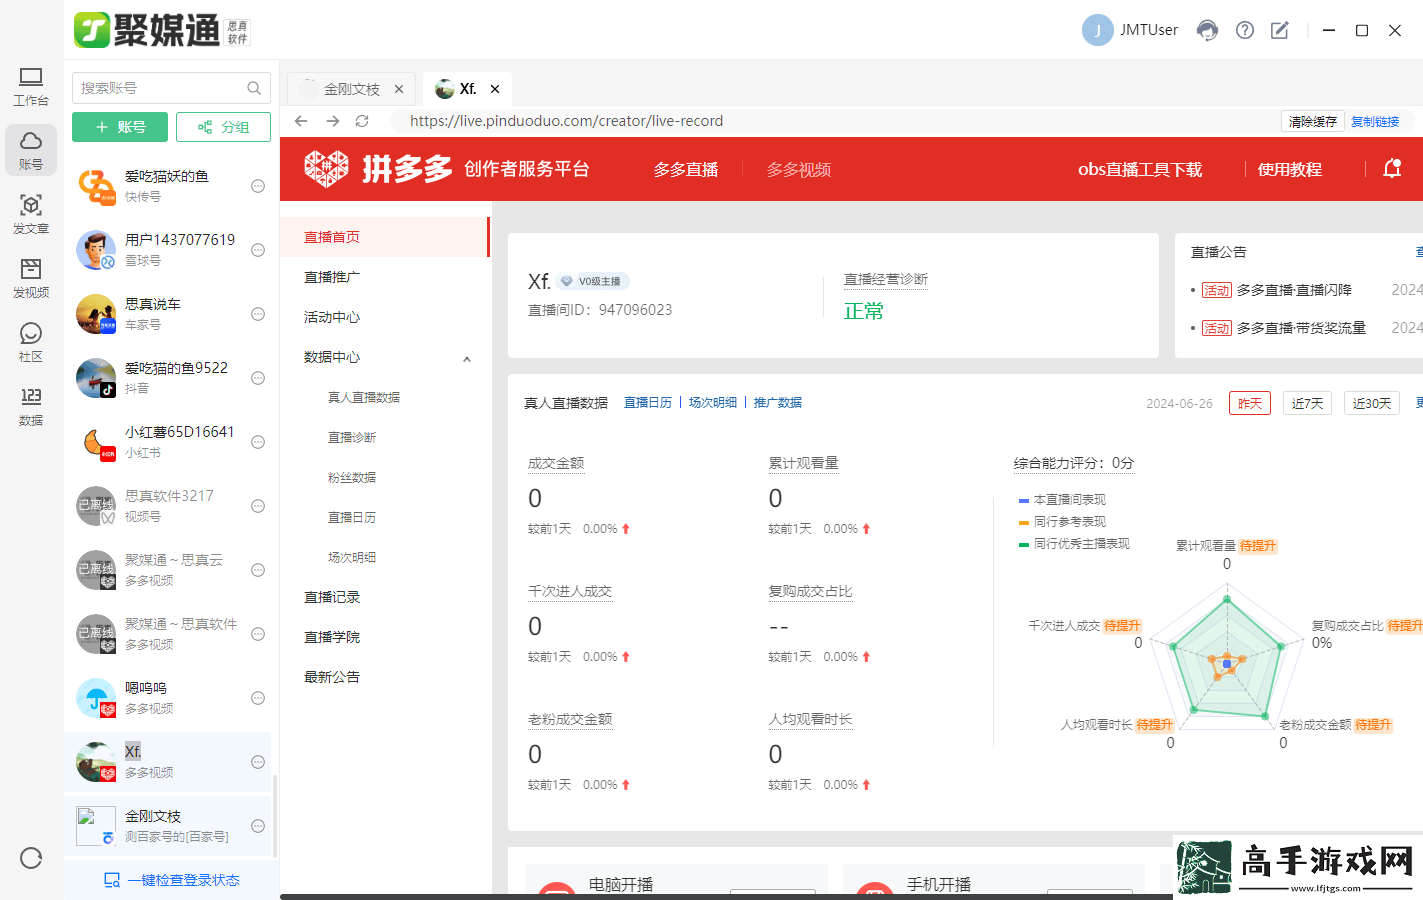
Task: Open the 工作台 workbench sidebar icon
Action: (31, 87)
